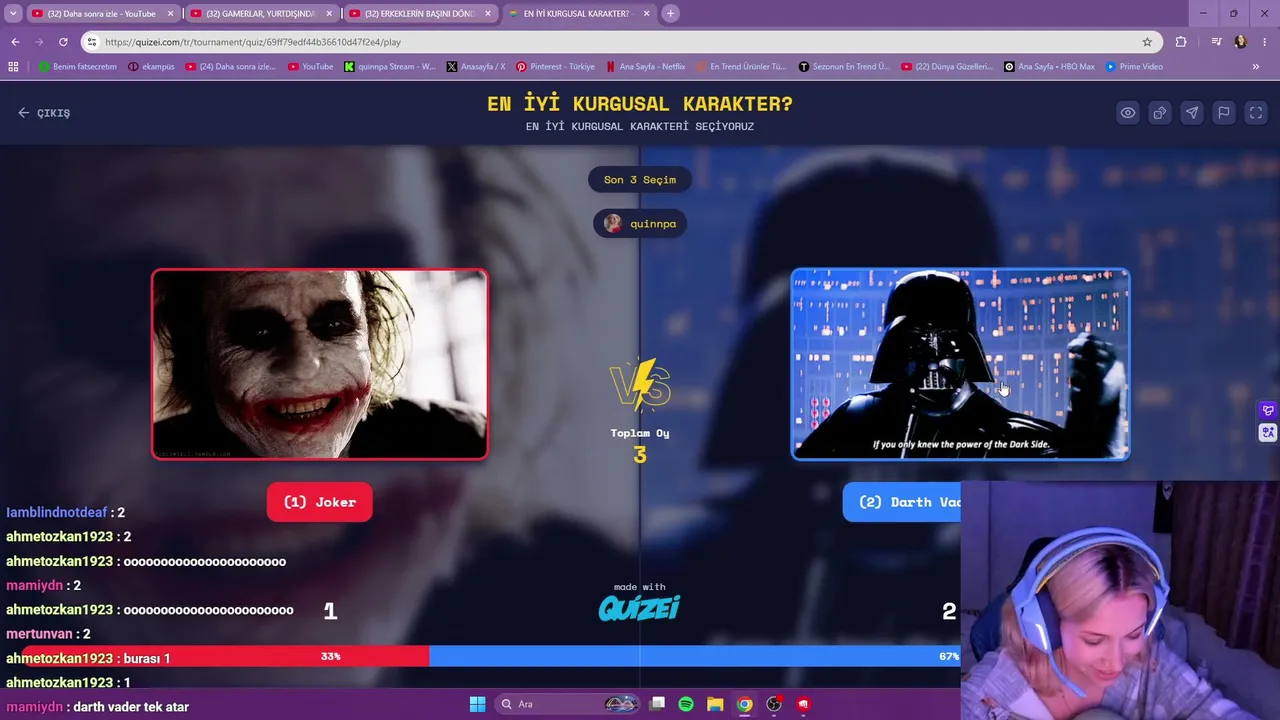Close the Daha sonra izle YouTube tab
Viewport: 1280px width, 720px height.
170,14
